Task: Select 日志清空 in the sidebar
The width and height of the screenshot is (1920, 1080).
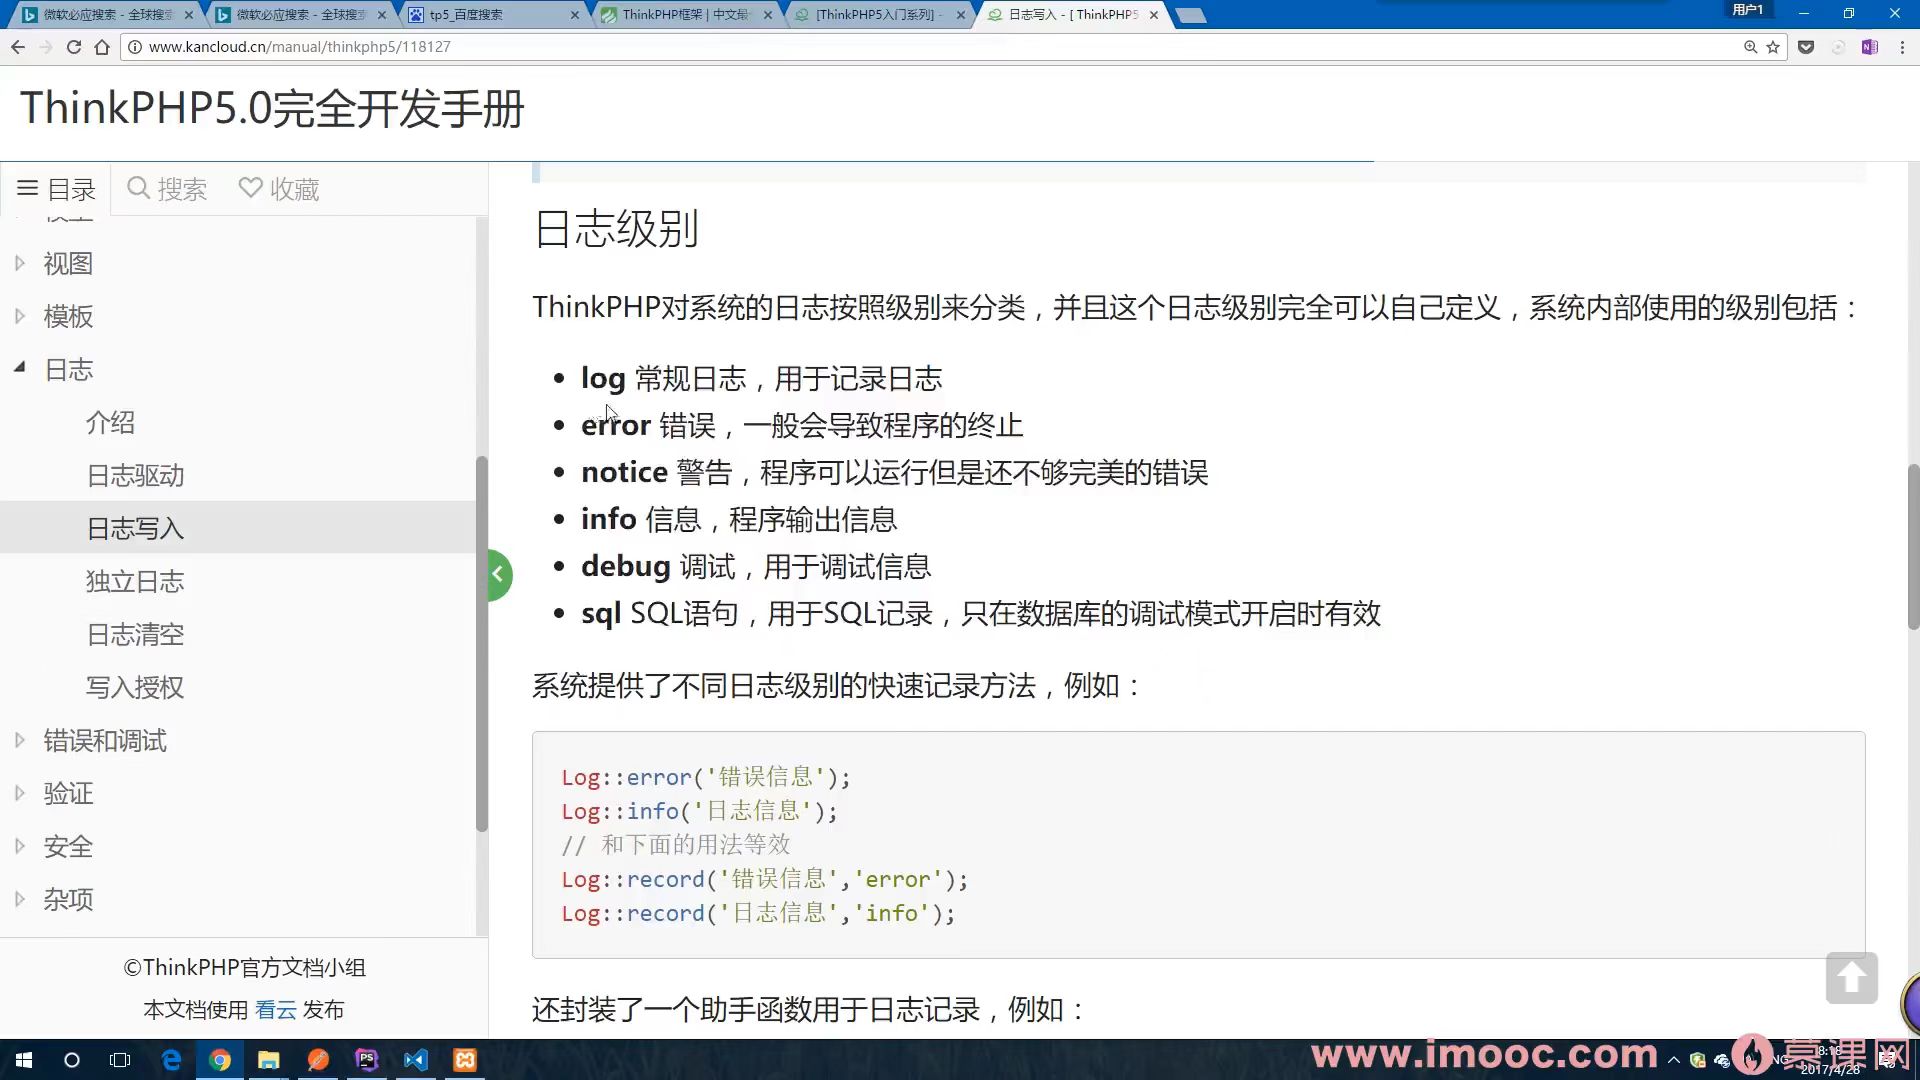Action: click(x=135, y=634)
